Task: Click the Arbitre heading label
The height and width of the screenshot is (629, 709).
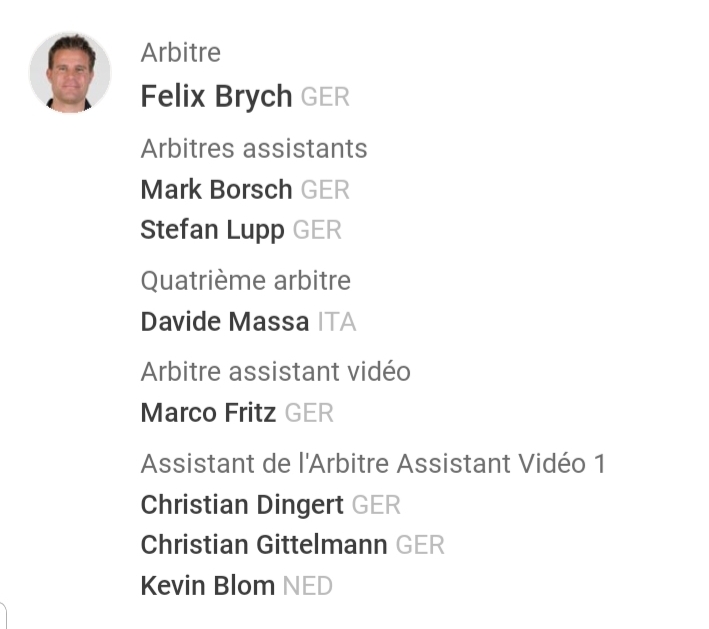Action: point(181,52)
